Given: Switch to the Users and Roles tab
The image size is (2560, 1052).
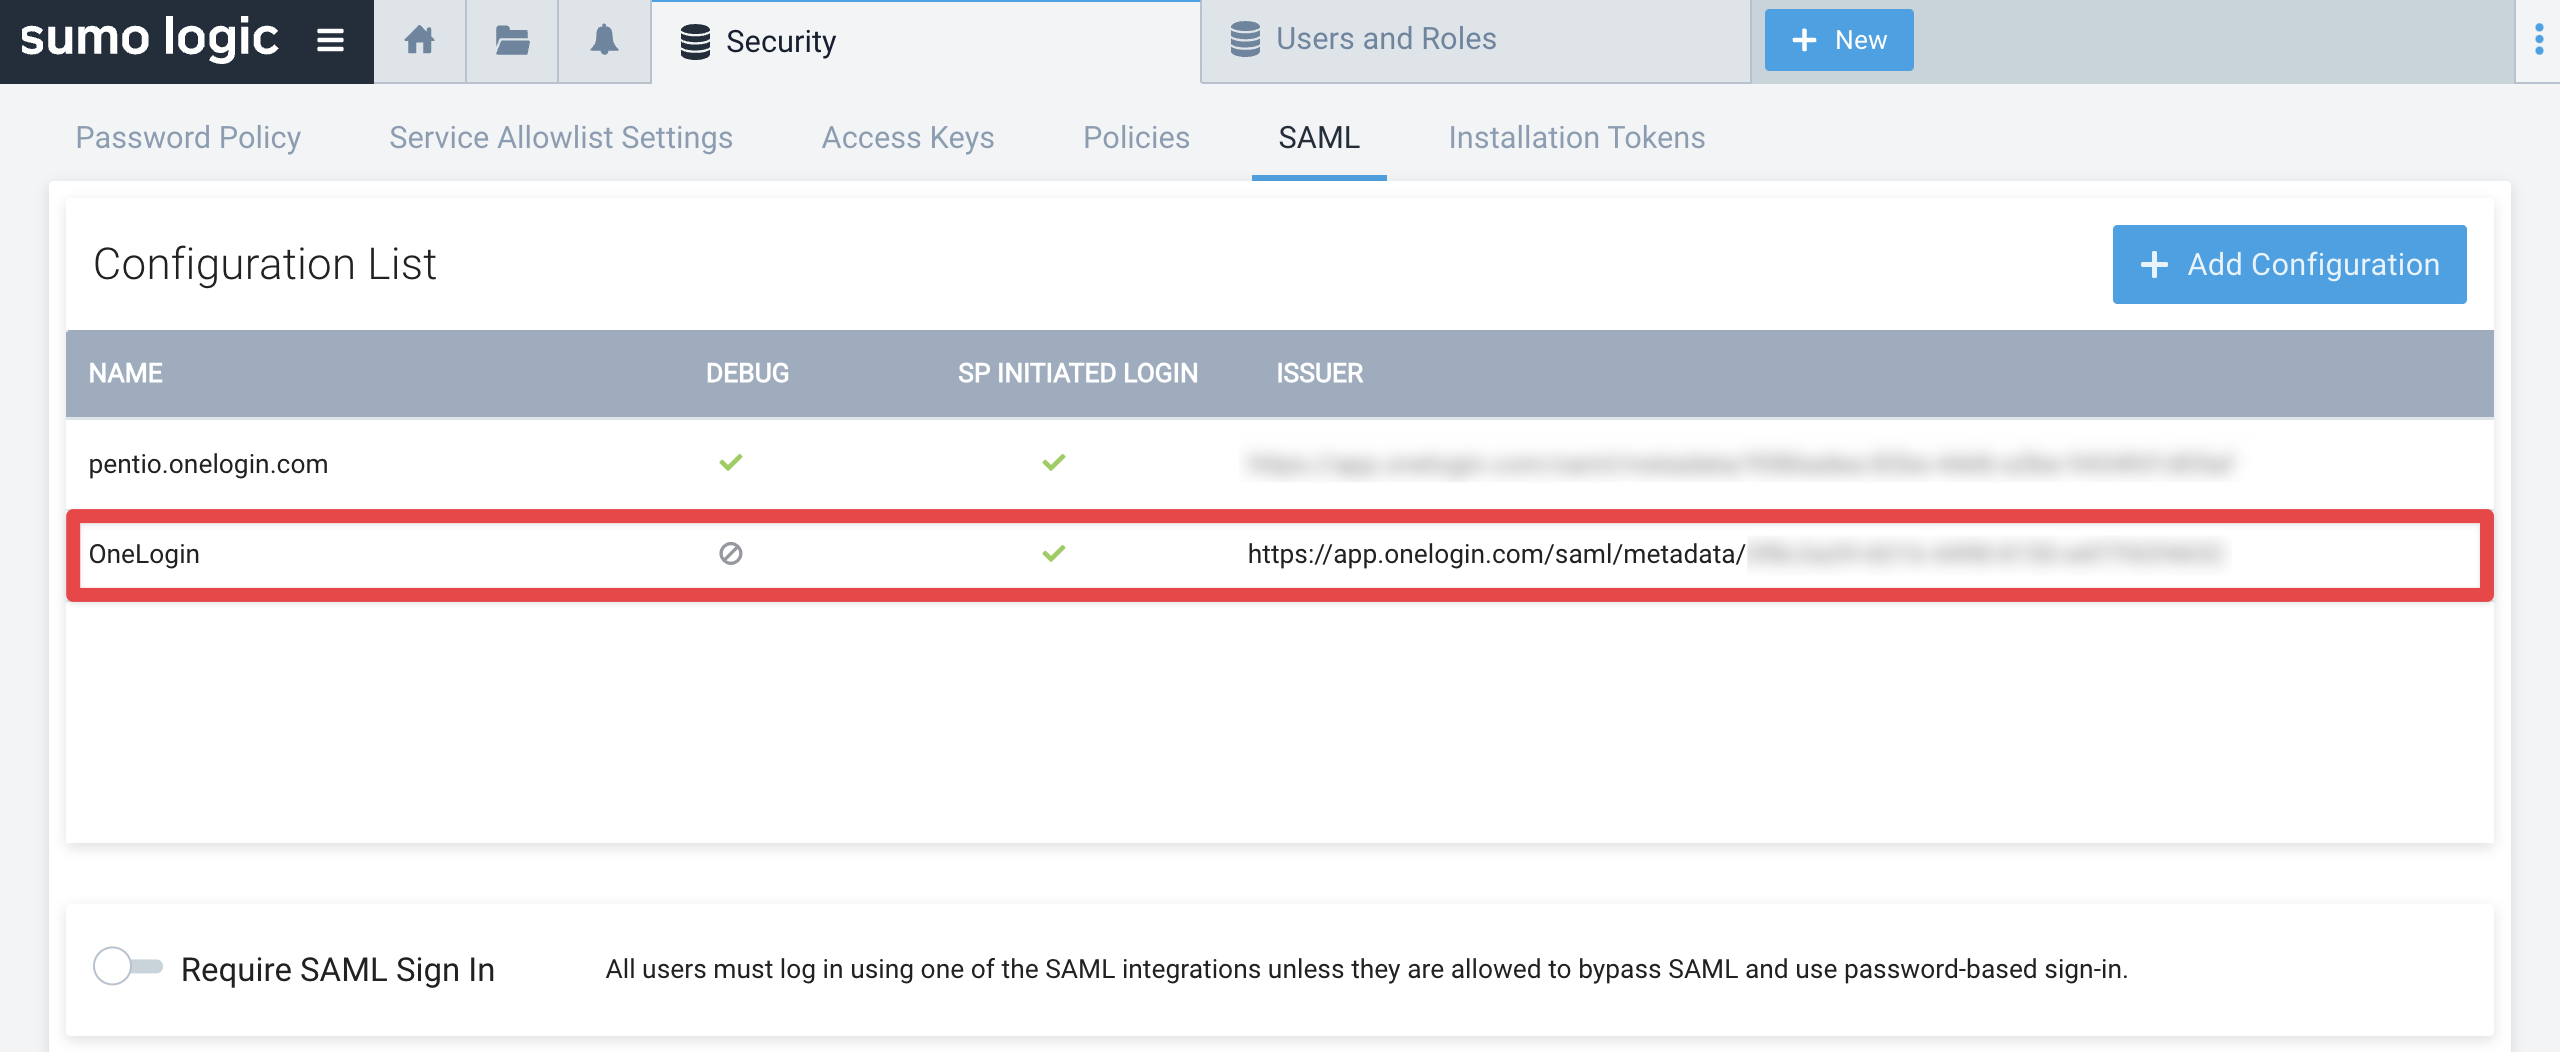Looking at the screenshot, I should pos(1476,40).
